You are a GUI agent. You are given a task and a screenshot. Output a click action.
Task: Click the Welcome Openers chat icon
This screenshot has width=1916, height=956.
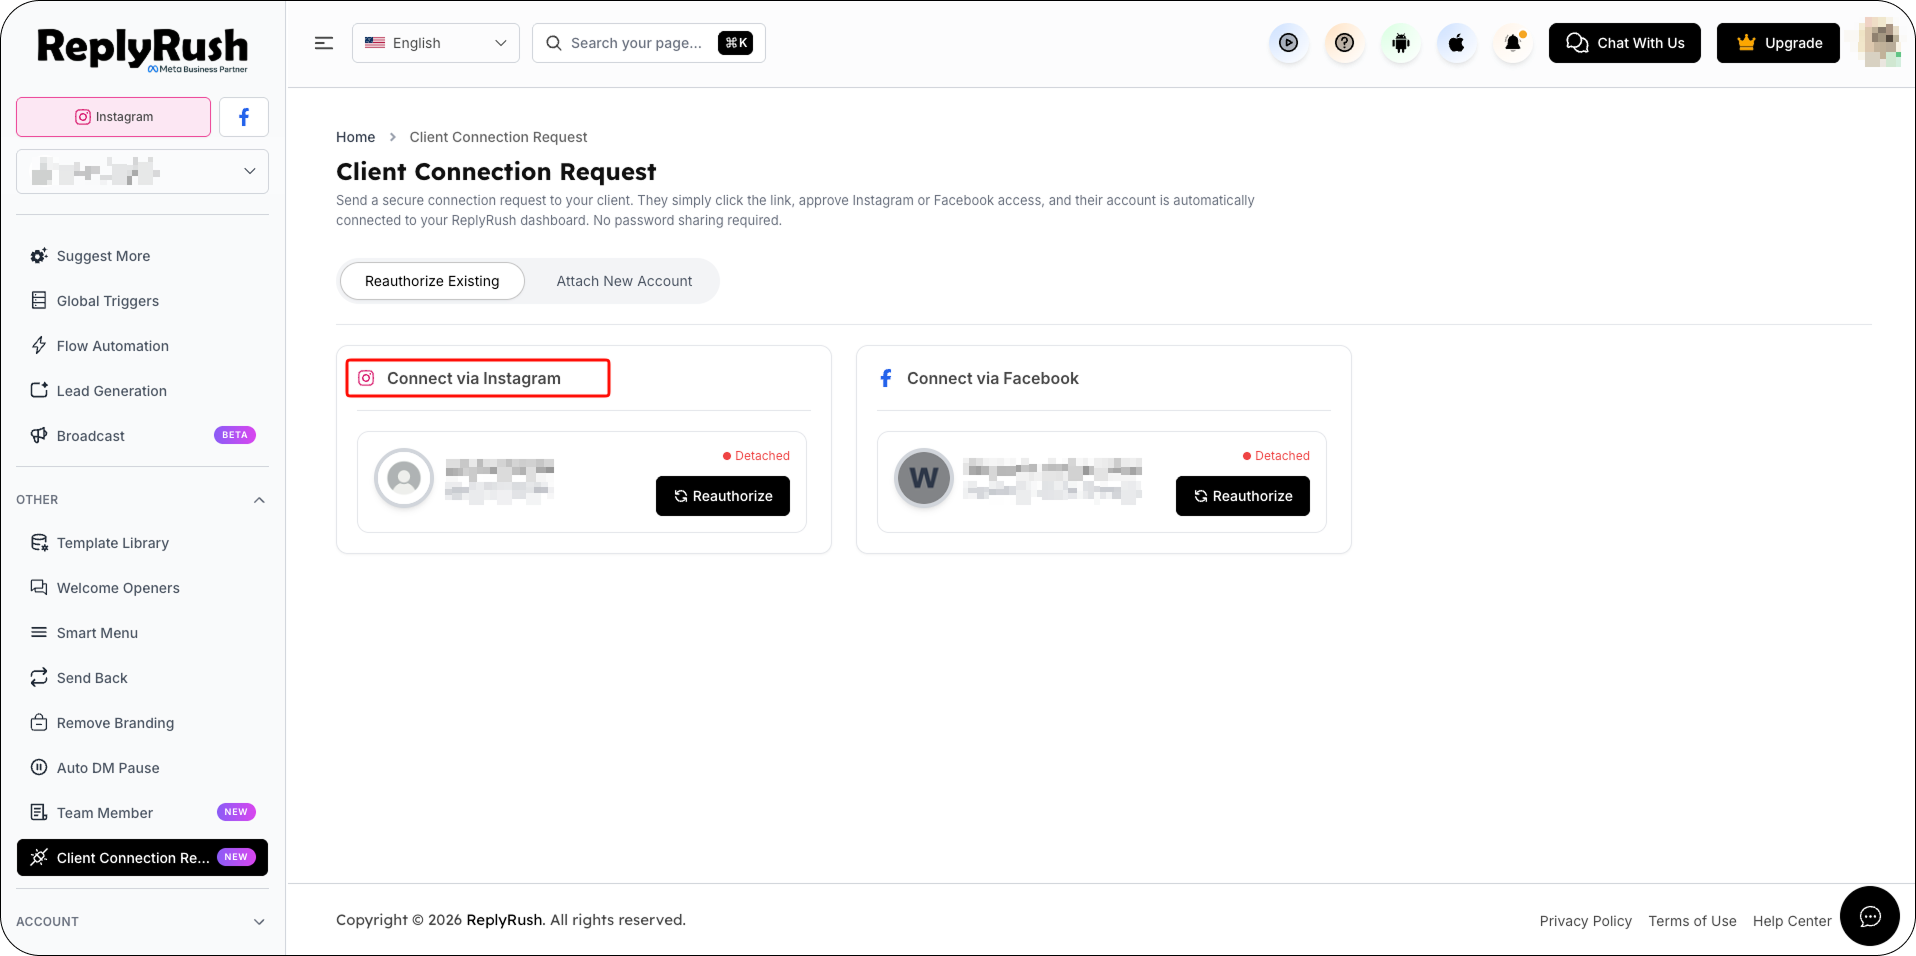[x=39, y=588]
